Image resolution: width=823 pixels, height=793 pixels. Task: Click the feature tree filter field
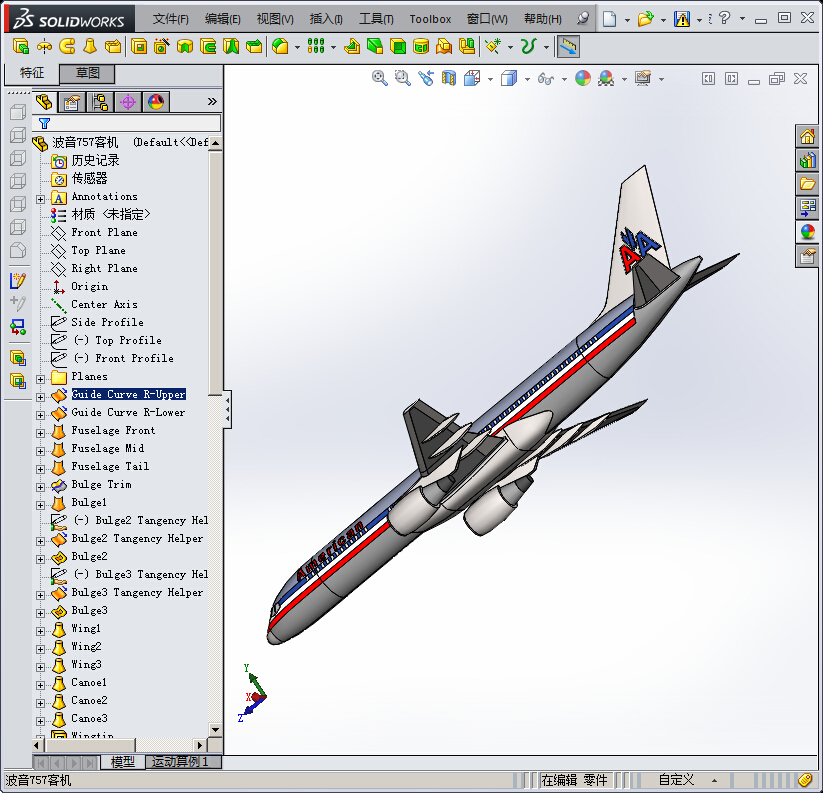click(126, 123)
